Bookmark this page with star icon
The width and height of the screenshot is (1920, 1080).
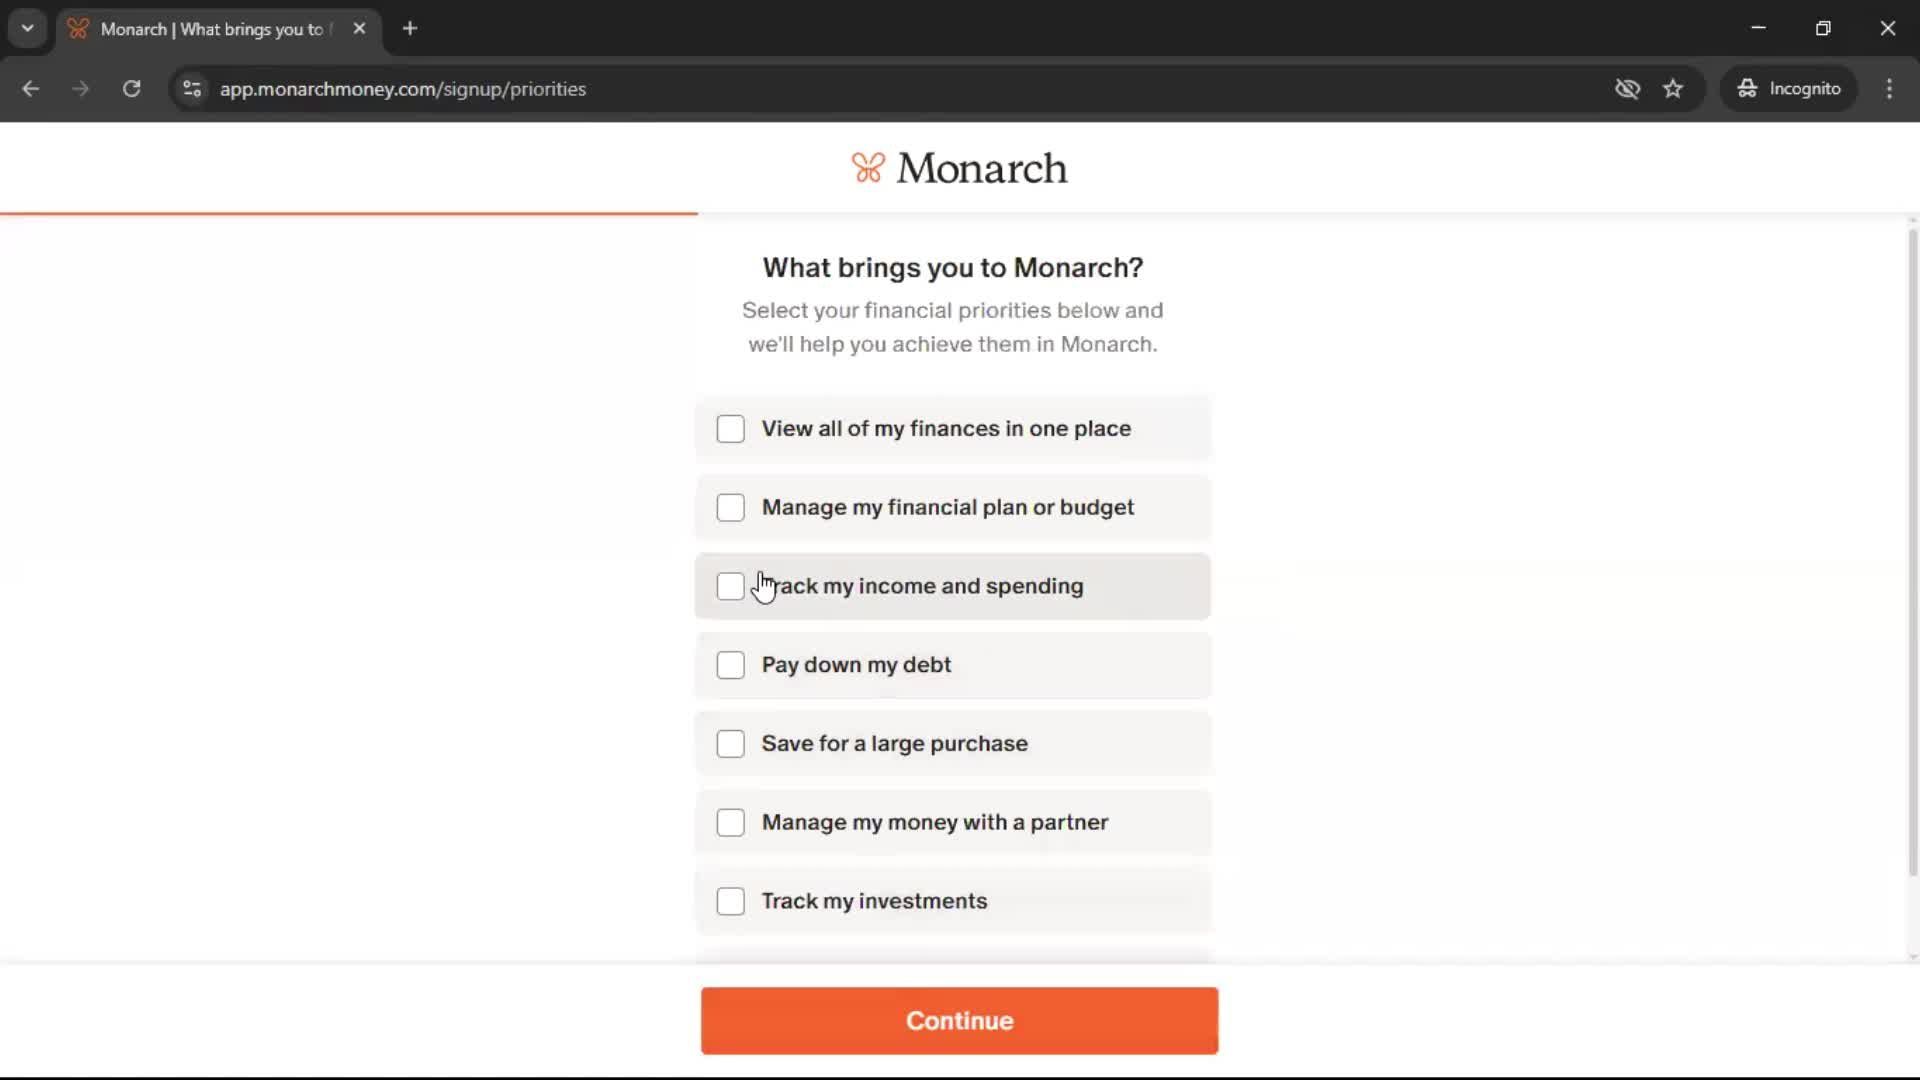click(1673, 89)
